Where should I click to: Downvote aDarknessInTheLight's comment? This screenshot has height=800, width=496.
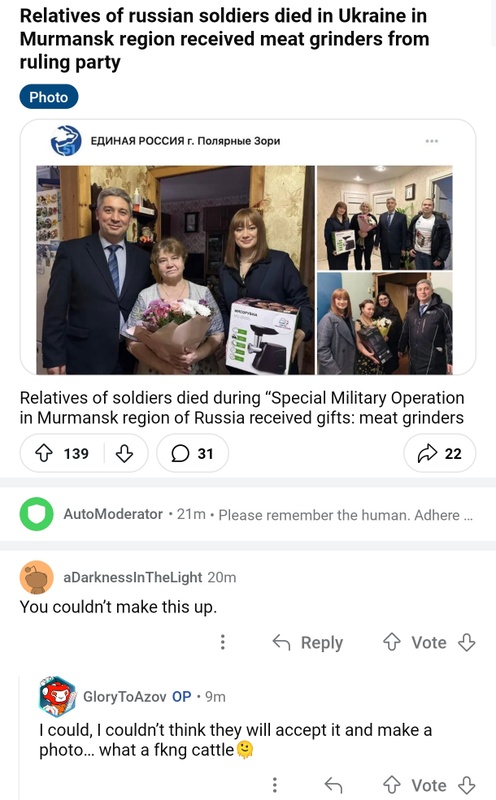(467, 642)
